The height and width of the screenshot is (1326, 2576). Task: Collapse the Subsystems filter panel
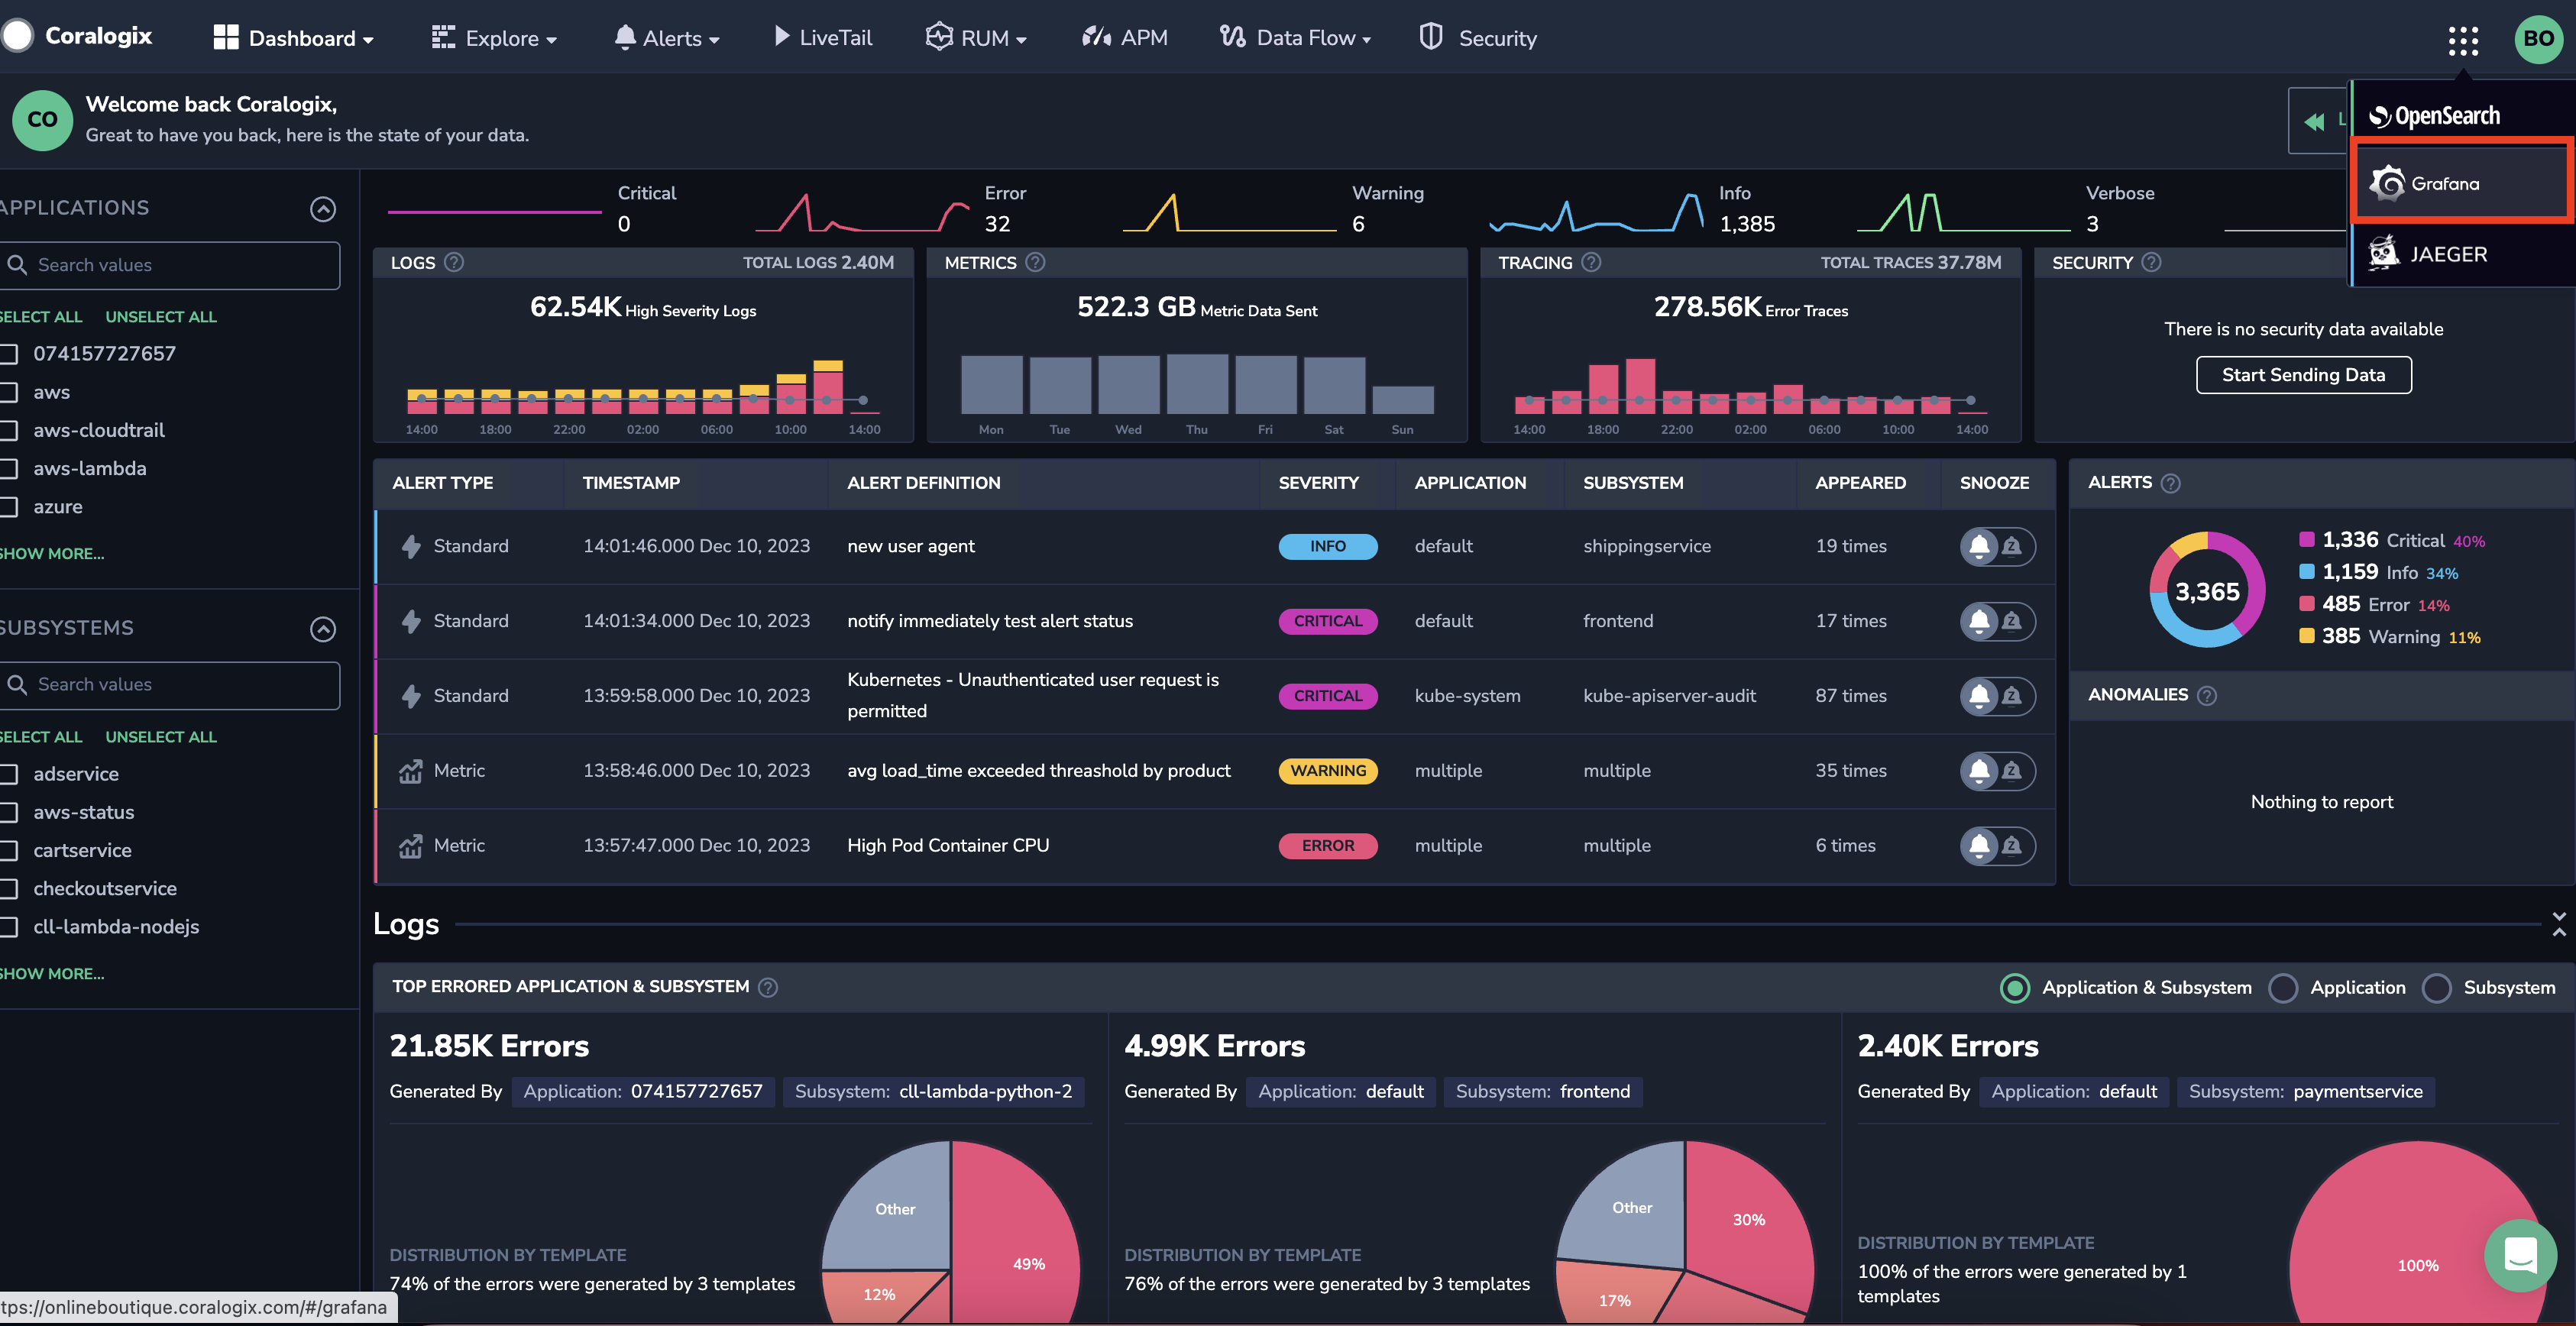tap(323, 629)
